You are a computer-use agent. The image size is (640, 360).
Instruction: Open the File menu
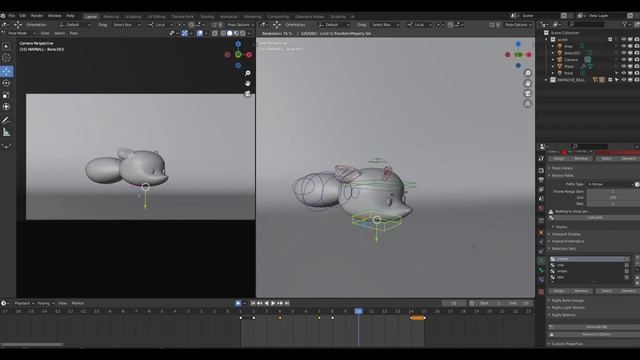12,16
